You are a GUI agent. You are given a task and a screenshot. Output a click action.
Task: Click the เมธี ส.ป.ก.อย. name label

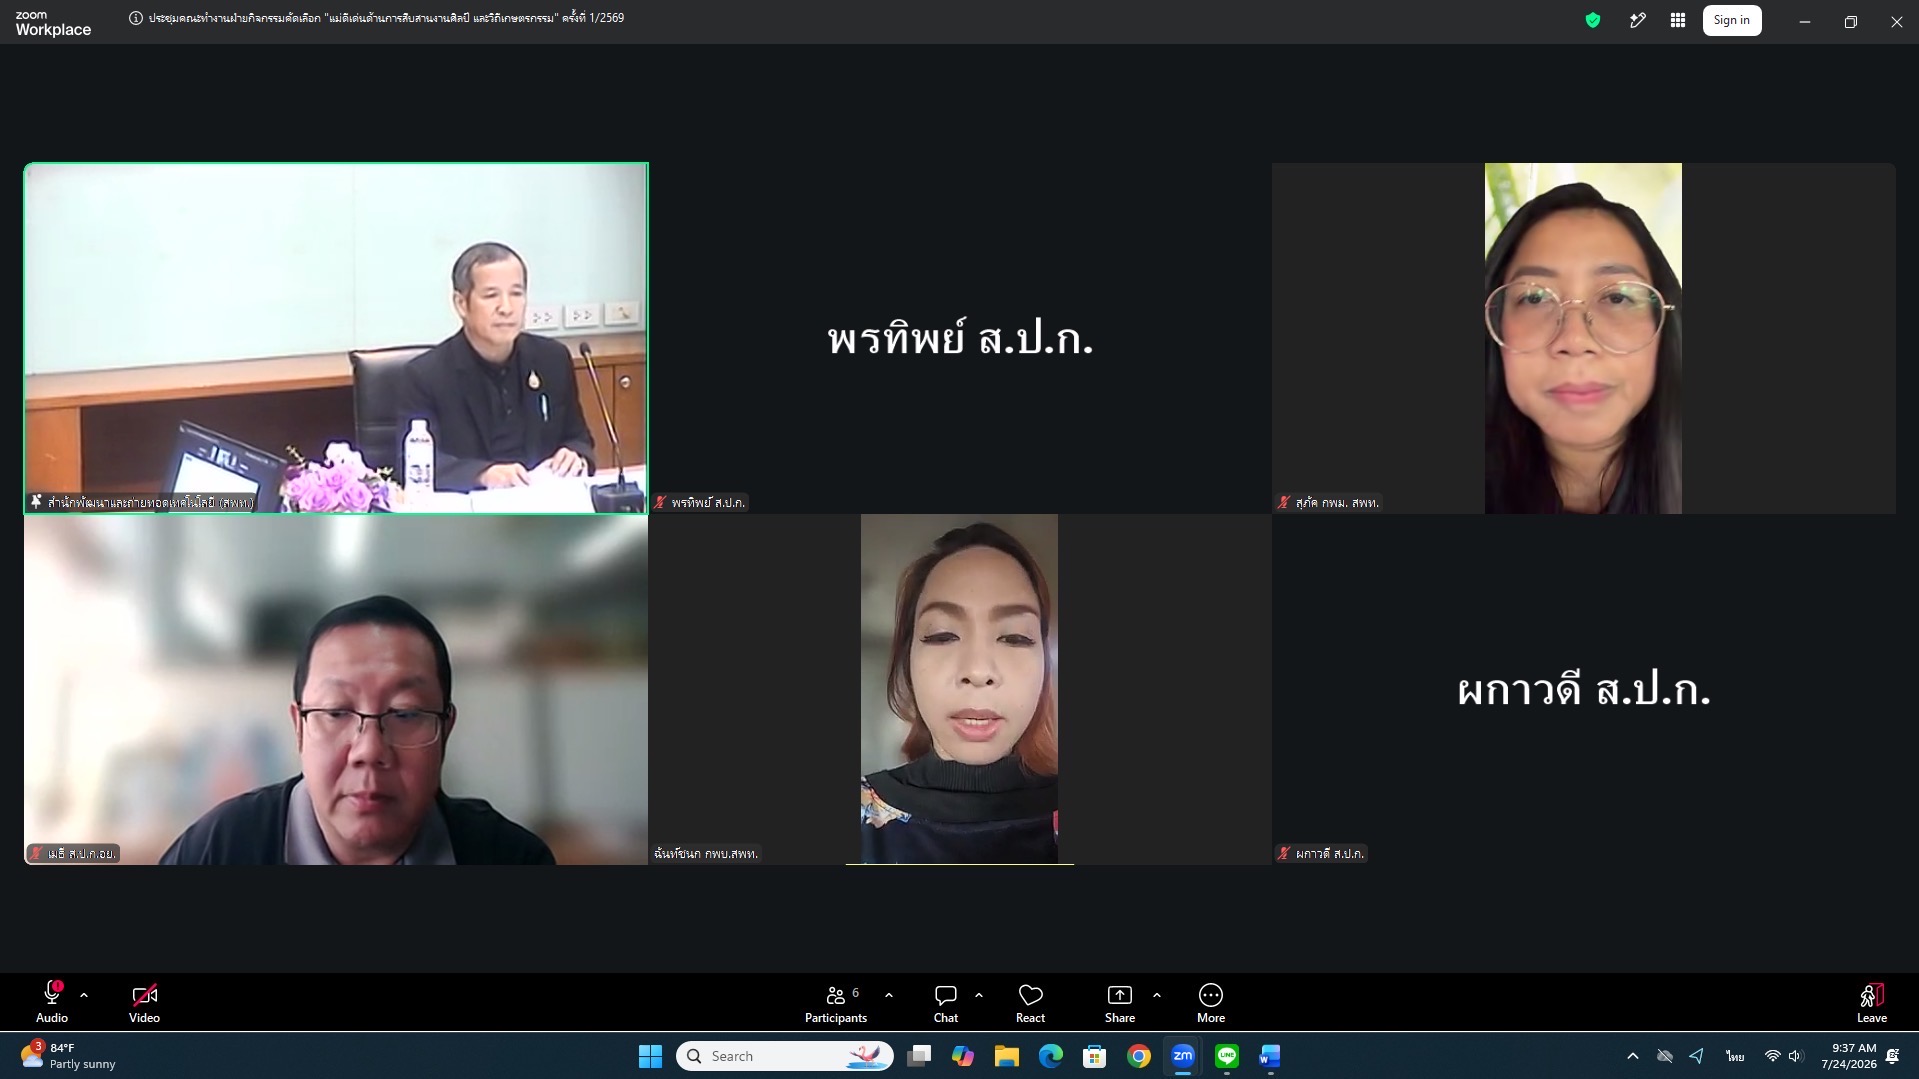(73, 853)
